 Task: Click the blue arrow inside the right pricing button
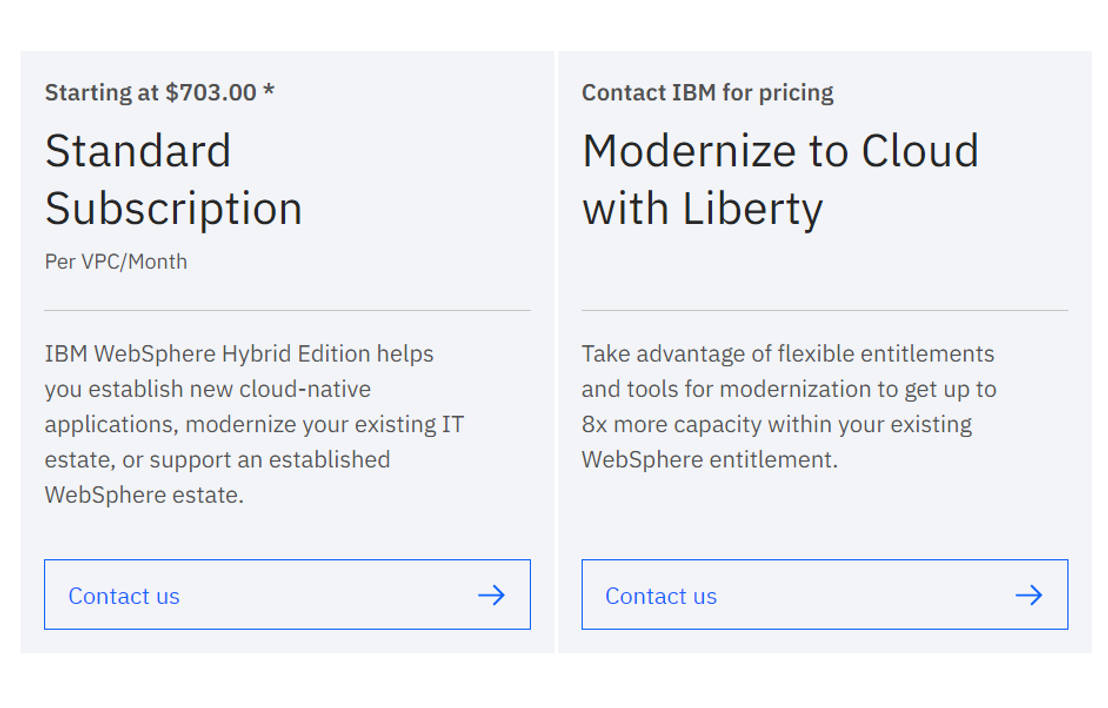(x=1028, y=595)
